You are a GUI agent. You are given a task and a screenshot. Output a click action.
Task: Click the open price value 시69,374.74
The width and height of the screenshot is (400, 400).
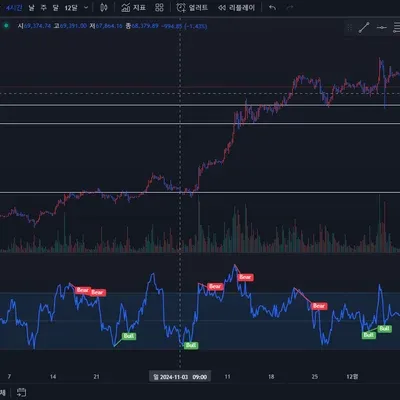pyautogui.click(x=34, y=26)
